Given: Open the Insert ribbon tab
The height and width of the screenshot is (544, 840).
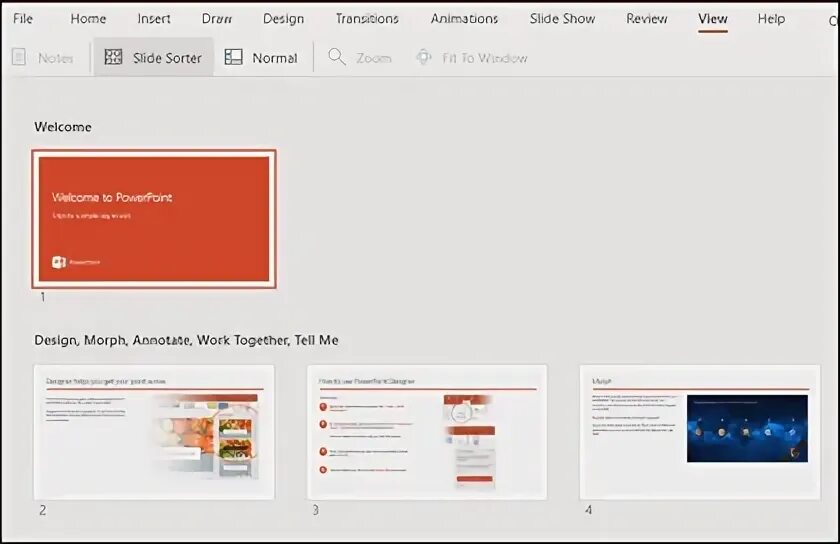Looking at the screenshot, I should click(154, 19).
